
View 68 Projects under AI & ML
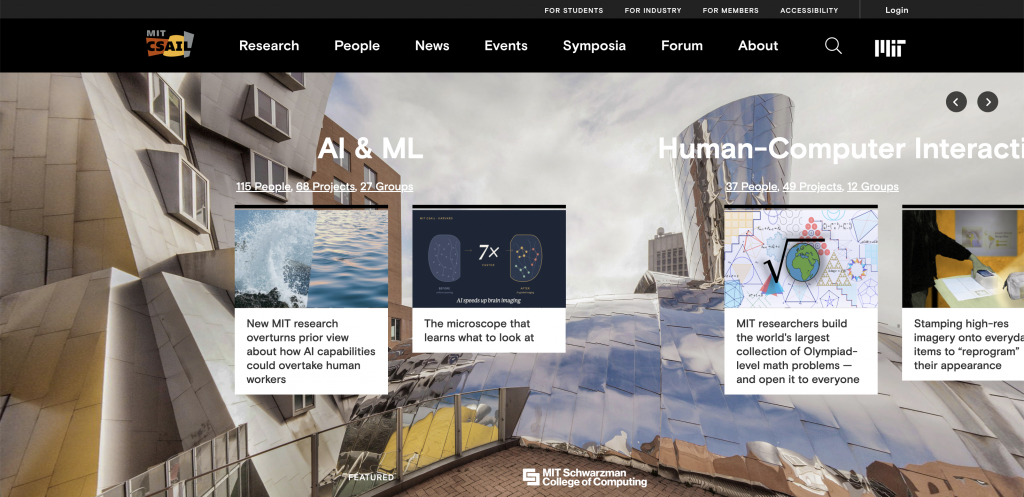pos(325,187)
